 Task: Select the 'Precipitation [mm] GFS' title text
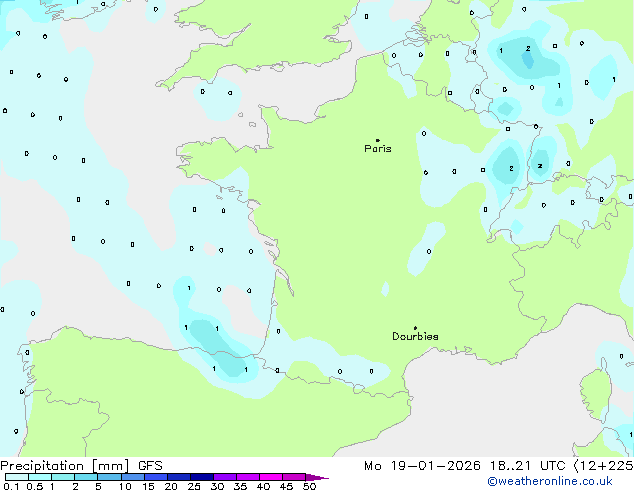(81, 466)
